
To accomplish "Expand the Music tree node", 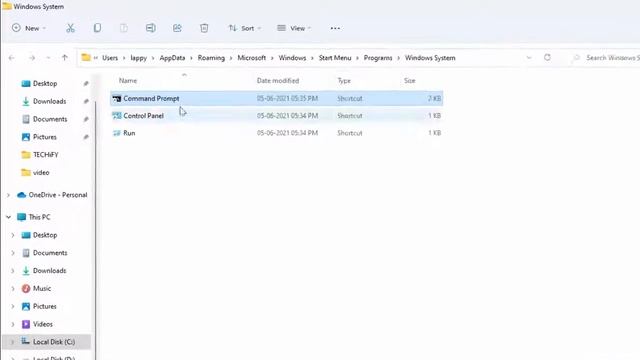I will tap(13, 289).
